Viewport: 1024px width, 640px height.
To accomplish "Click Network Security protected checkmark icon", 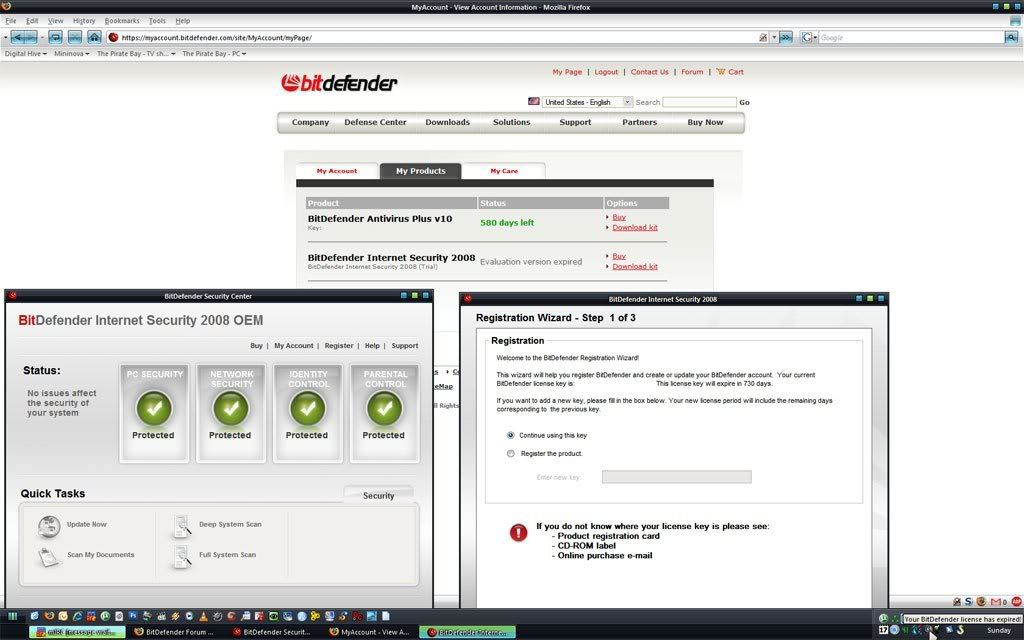I will pos(231,408).
